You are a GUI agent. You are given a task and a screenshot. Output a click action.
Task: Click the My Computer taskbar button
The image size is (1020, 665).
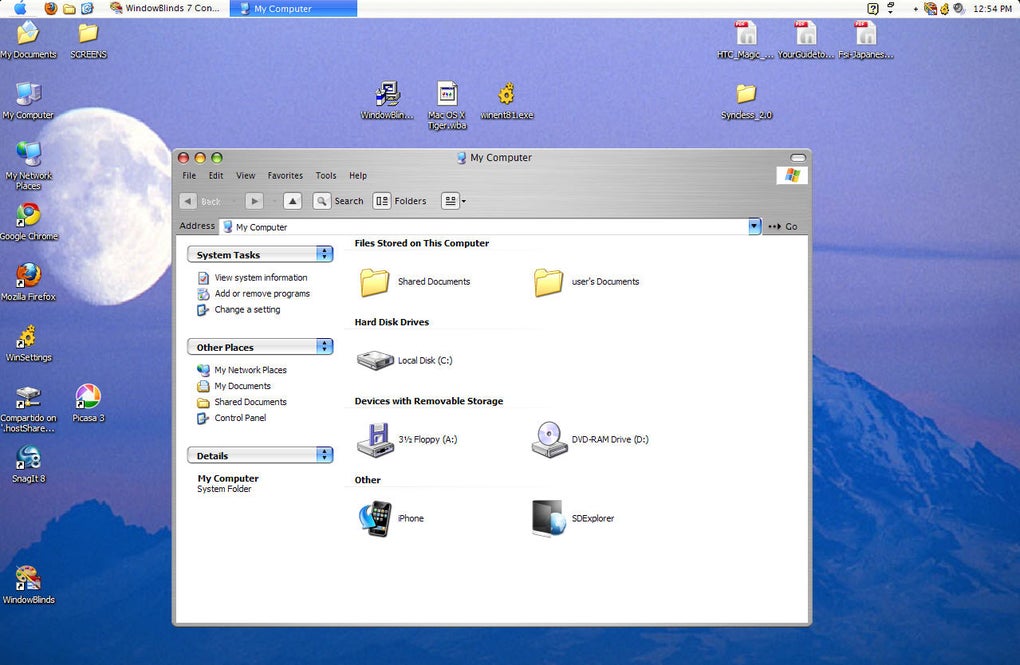click(293, 8)
